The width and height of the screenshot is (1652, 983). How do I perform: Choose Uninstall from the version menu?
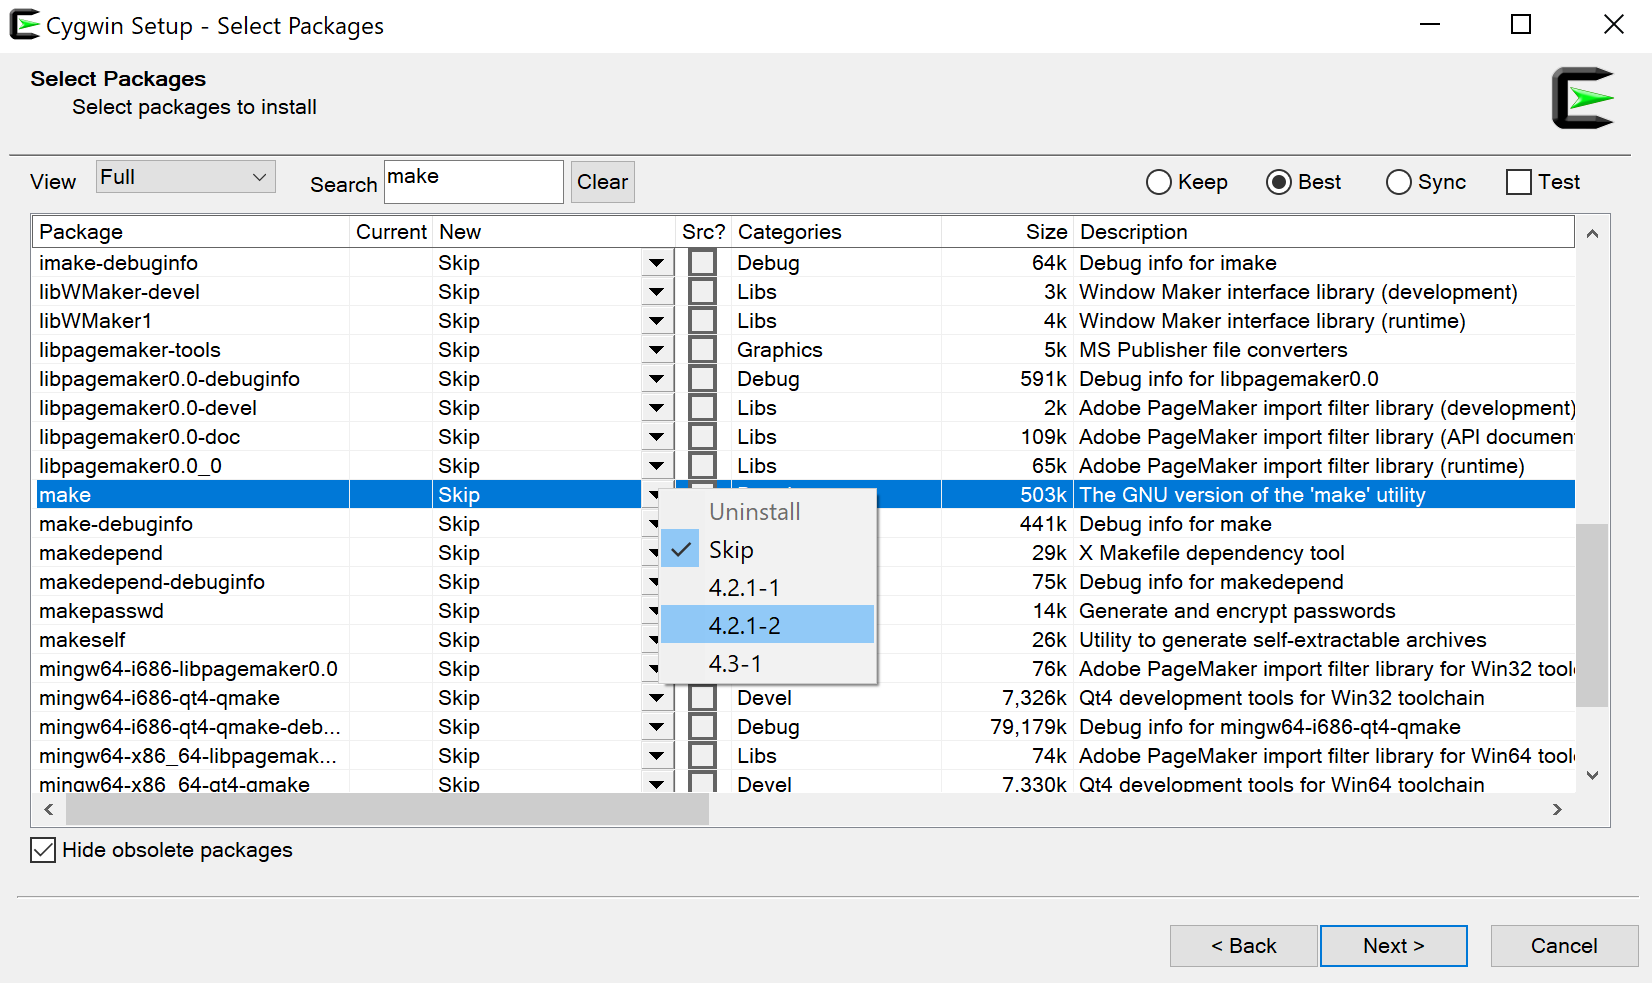(x=754, y=511)
